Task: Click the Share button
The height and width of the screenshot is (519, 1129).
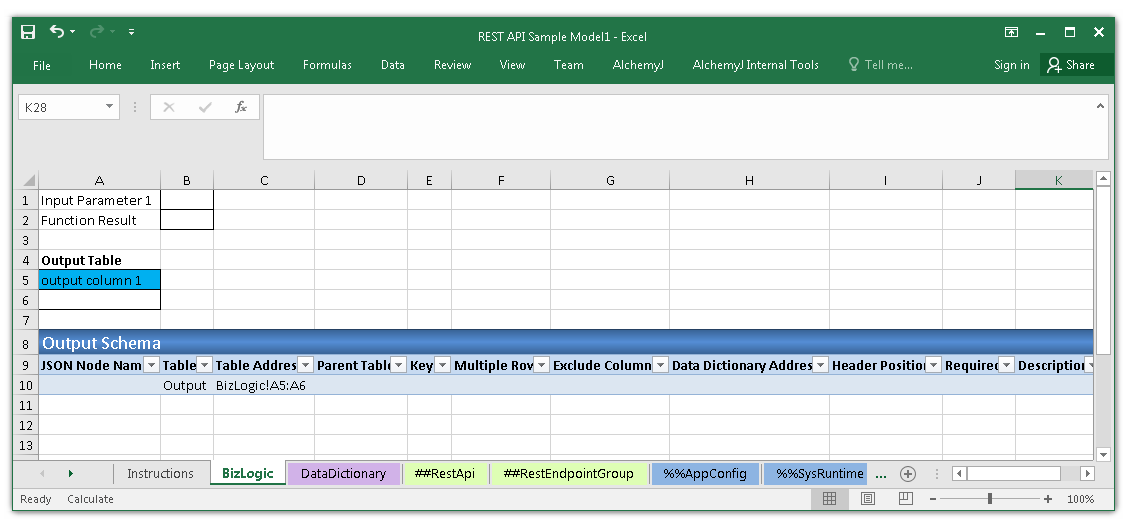Action: pos(1070,65)
